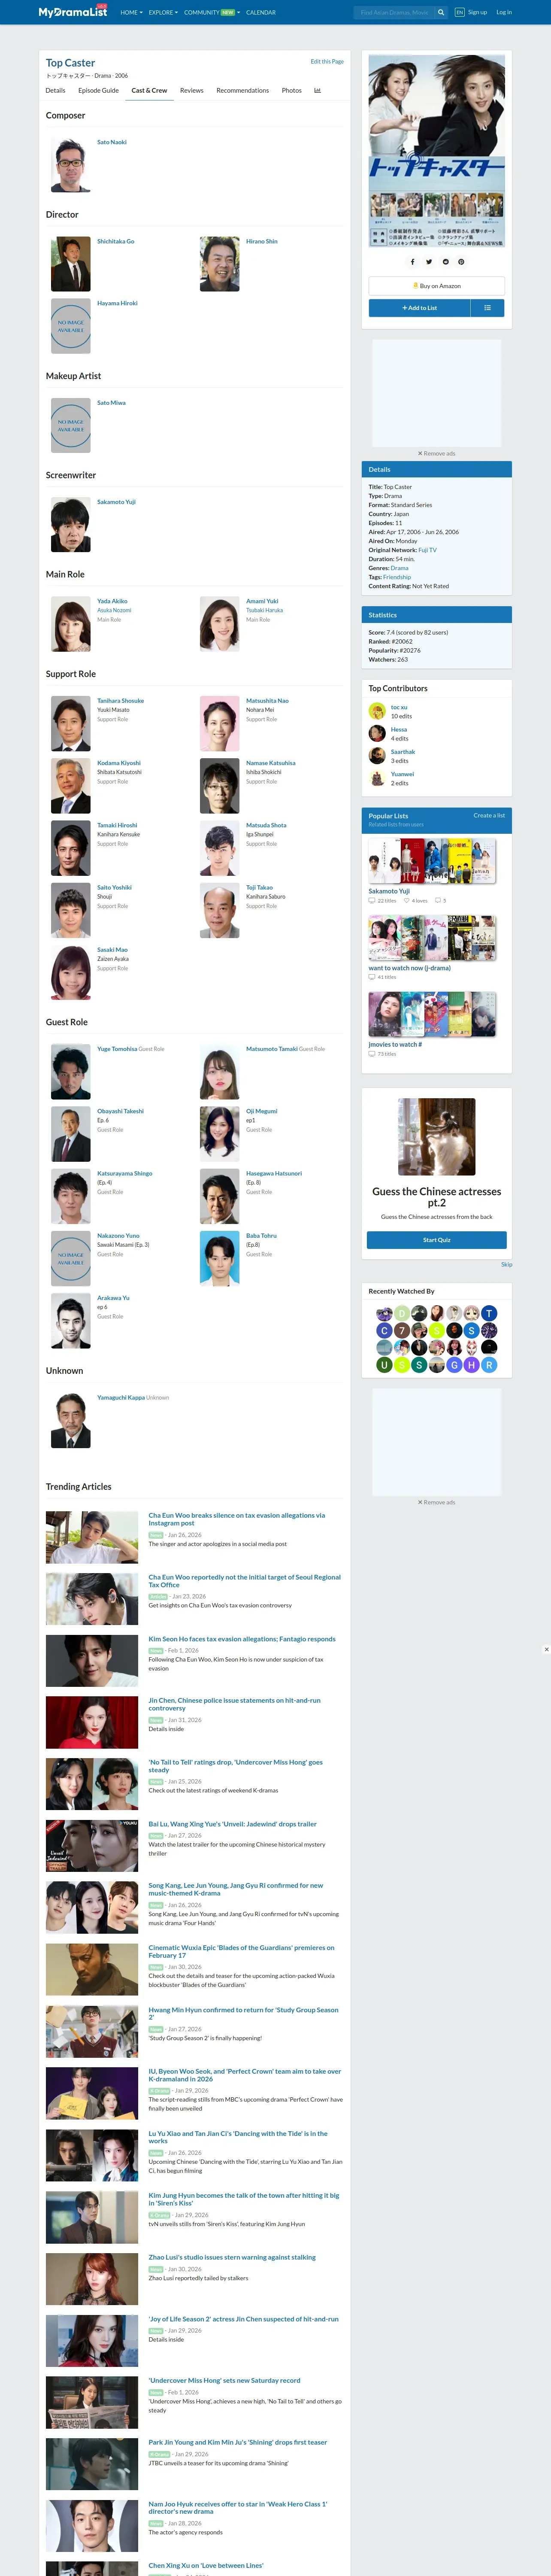Start the Chinese actresses quiz
The height and width of the screenshot is (2576, 551).
pos(437,1239)
